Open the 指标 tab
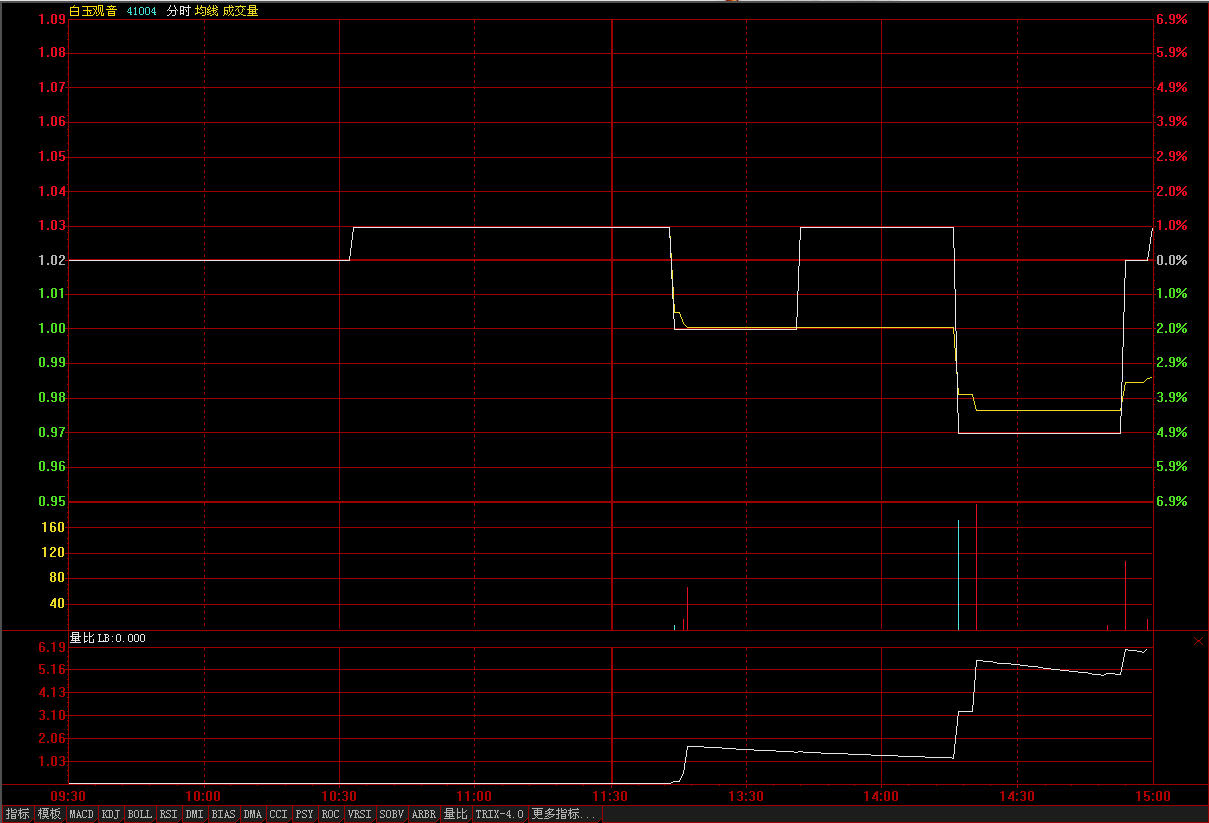This screenshot has width=1209, height=823. [x=17, y=814]
